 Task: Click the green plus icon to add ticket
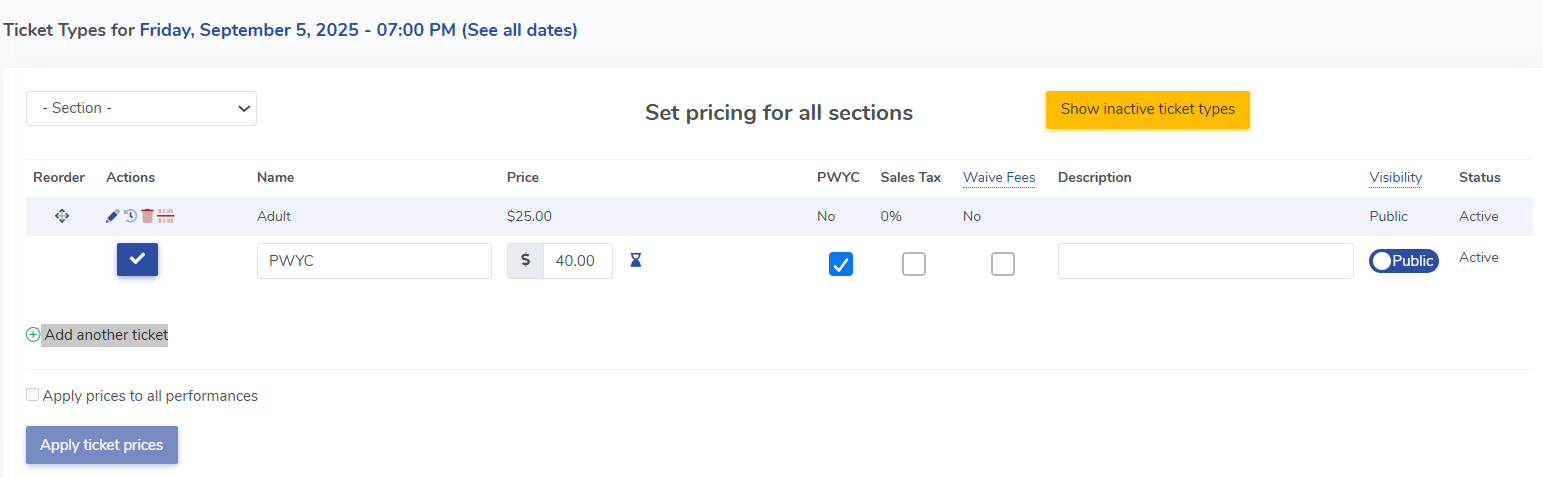point(33,335)
